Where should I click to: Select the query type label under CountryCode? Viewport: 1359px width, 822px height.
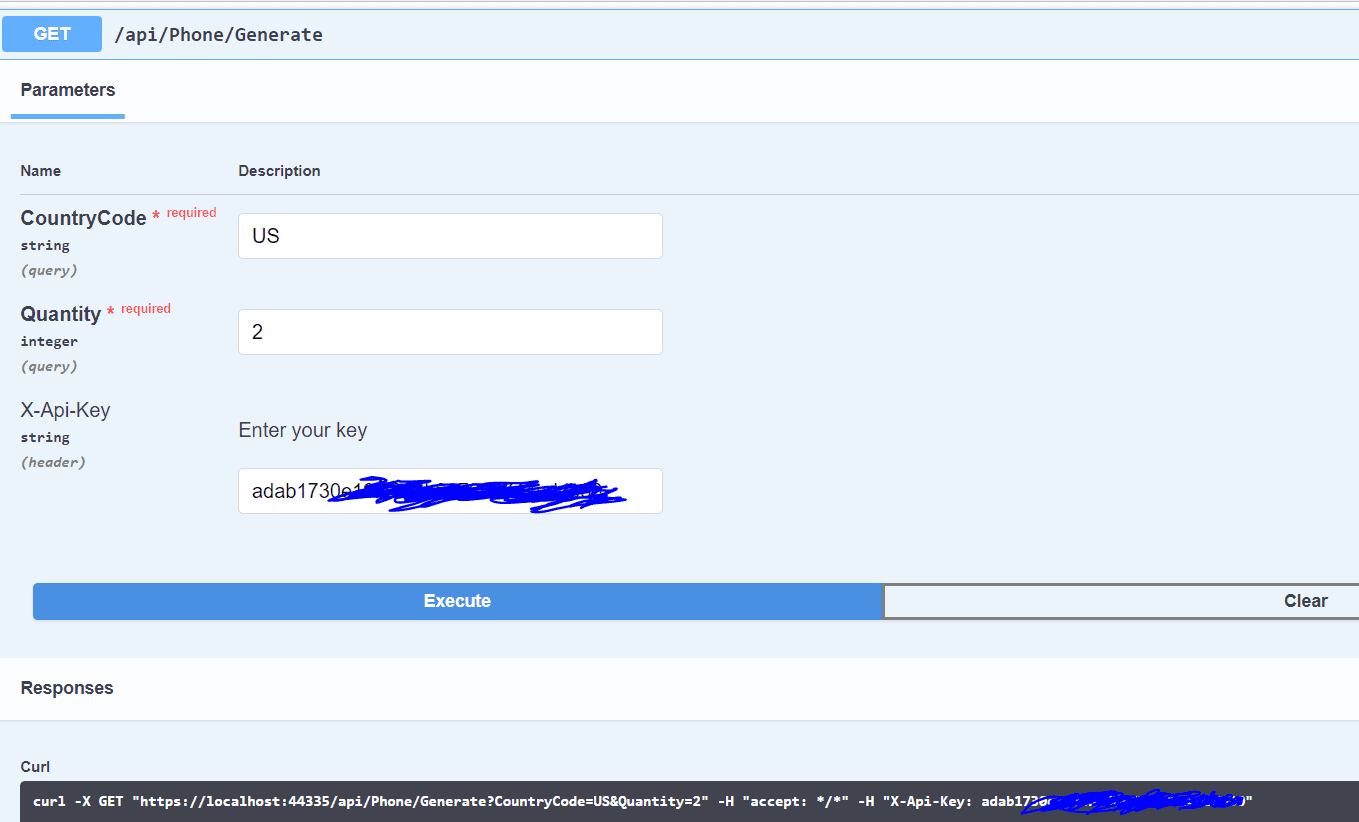pos(48,269)
